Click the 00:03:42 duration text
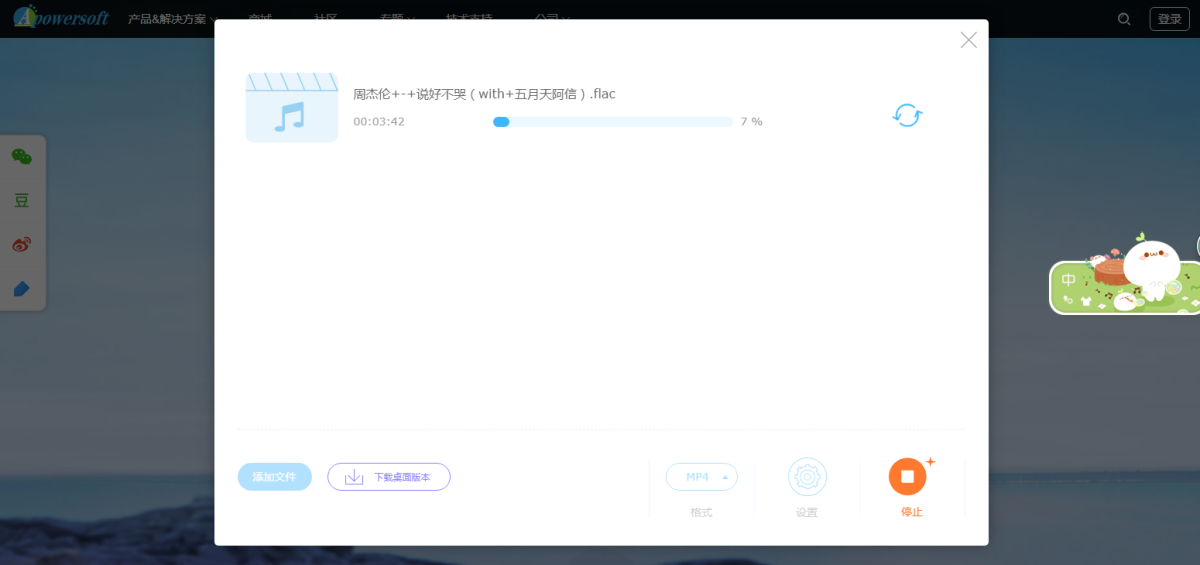 tap(379, 122)
